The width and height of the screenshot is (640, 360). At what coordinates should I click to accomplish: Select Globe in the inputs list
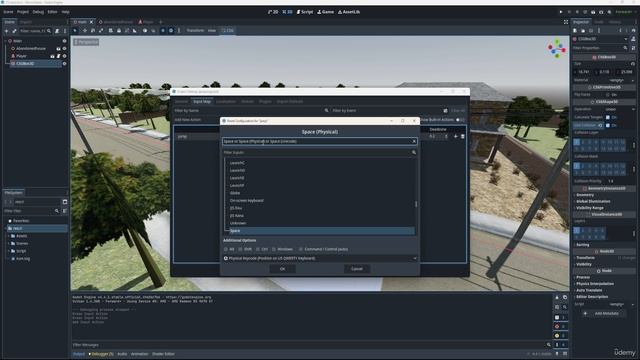pos(235,193)
